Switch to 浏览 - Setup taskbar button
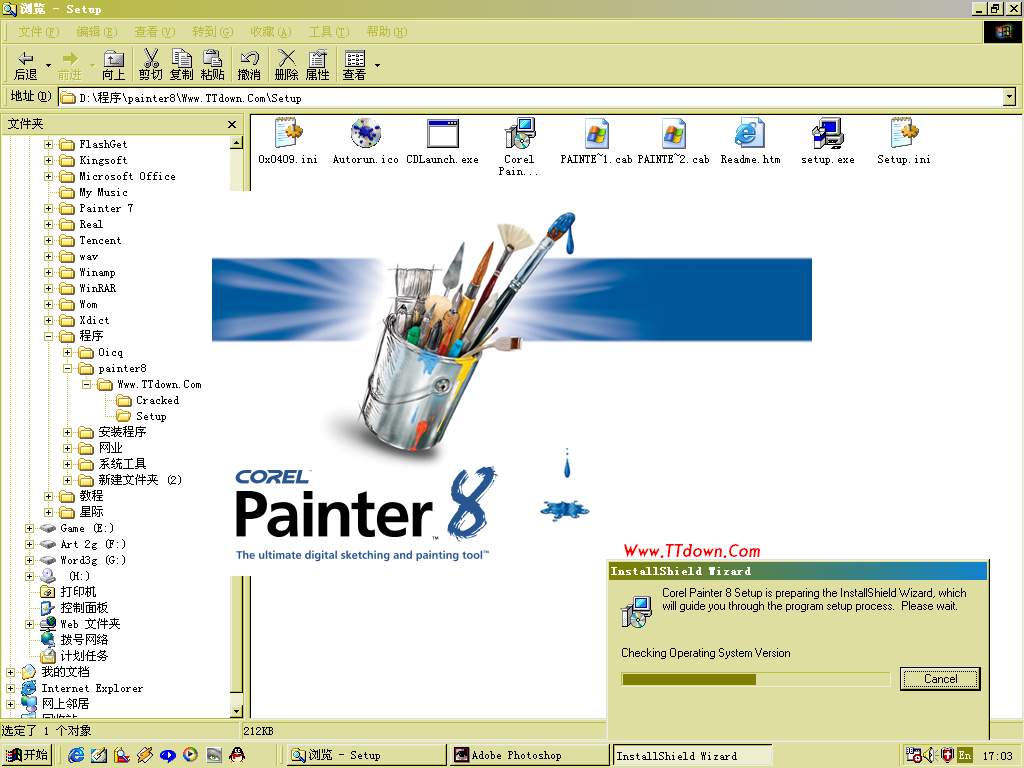Image resolution: width=1024 pixels, height=768 pixels. 366,755
